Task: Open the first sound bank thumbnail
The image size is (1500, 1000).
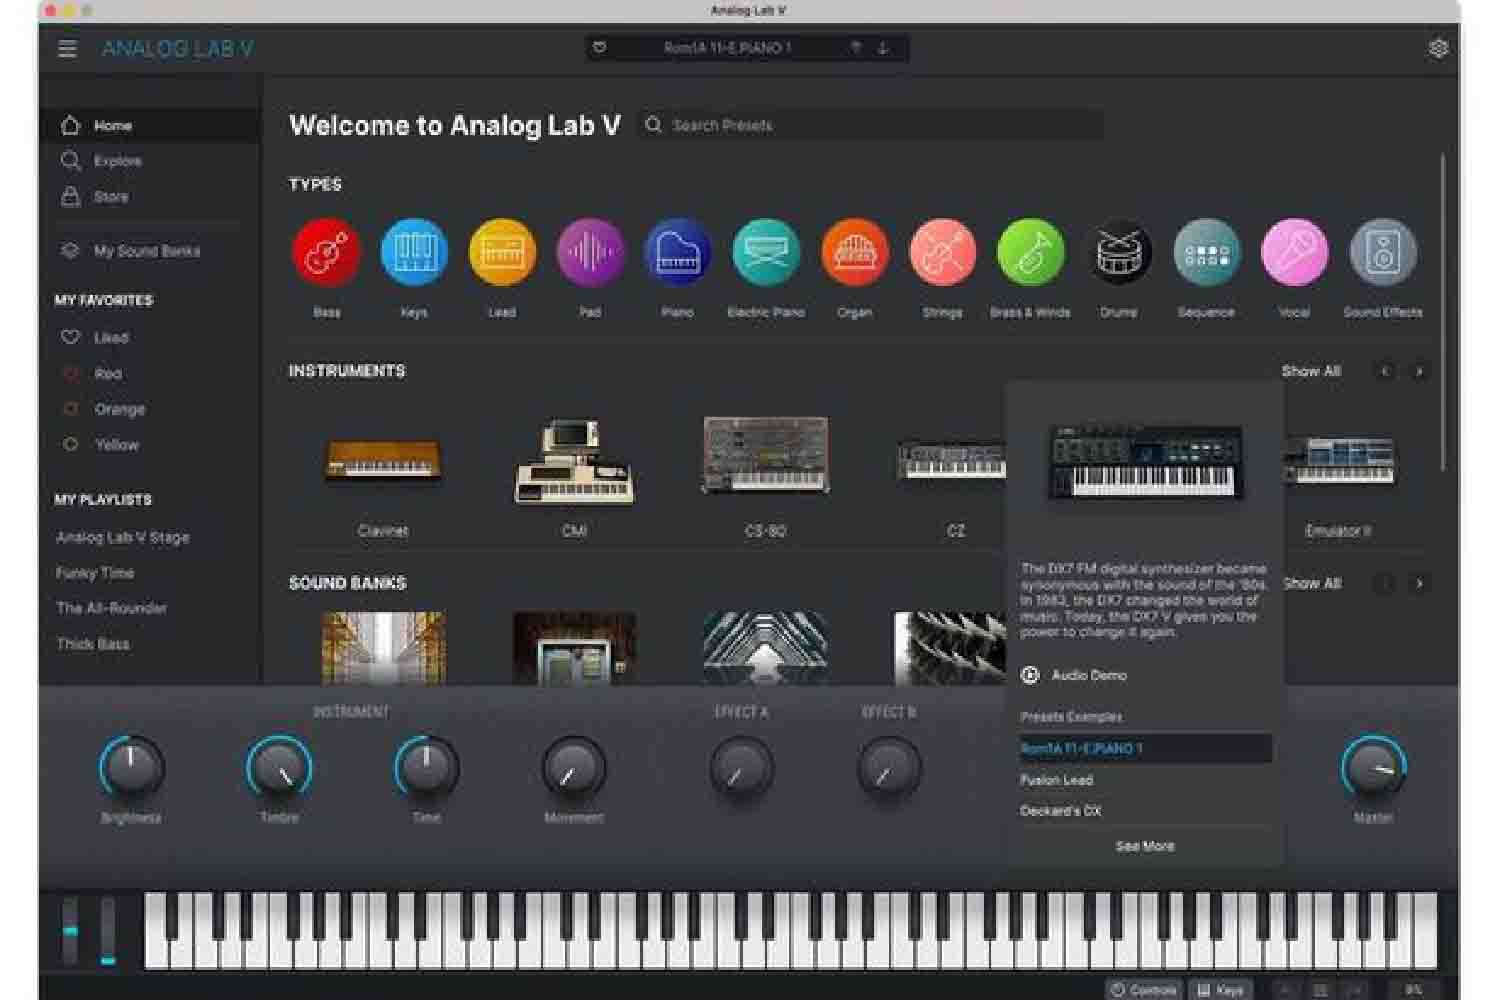Action: click(383, 649)
